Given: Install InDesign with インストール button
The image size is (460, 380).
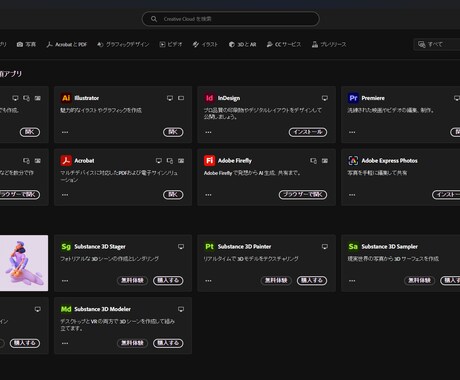Looking at the screenshot, I should pos(308,132).
